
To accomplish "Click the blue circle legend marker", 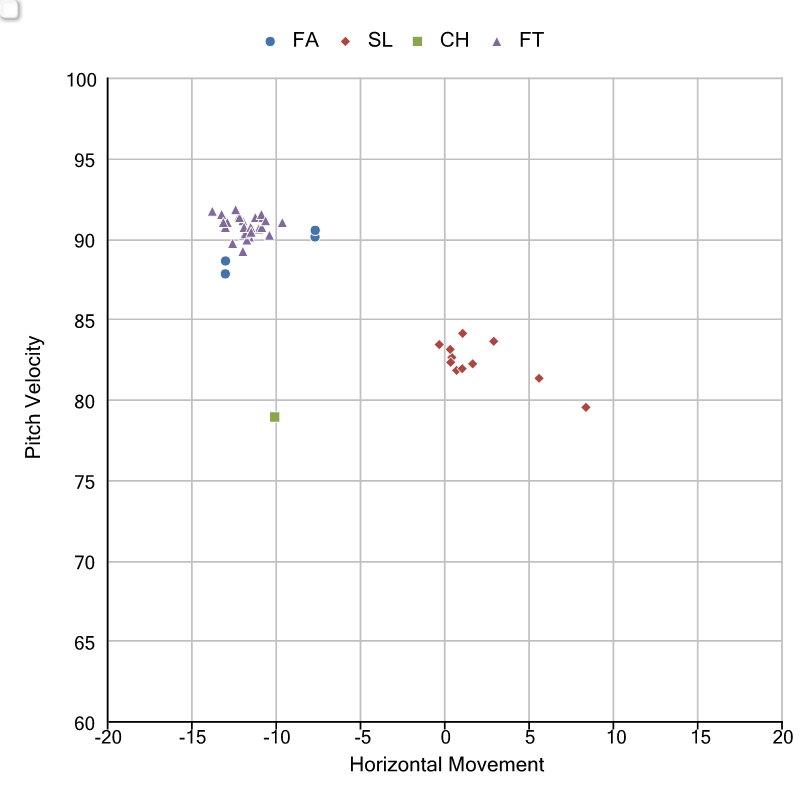I will [270, 41].
